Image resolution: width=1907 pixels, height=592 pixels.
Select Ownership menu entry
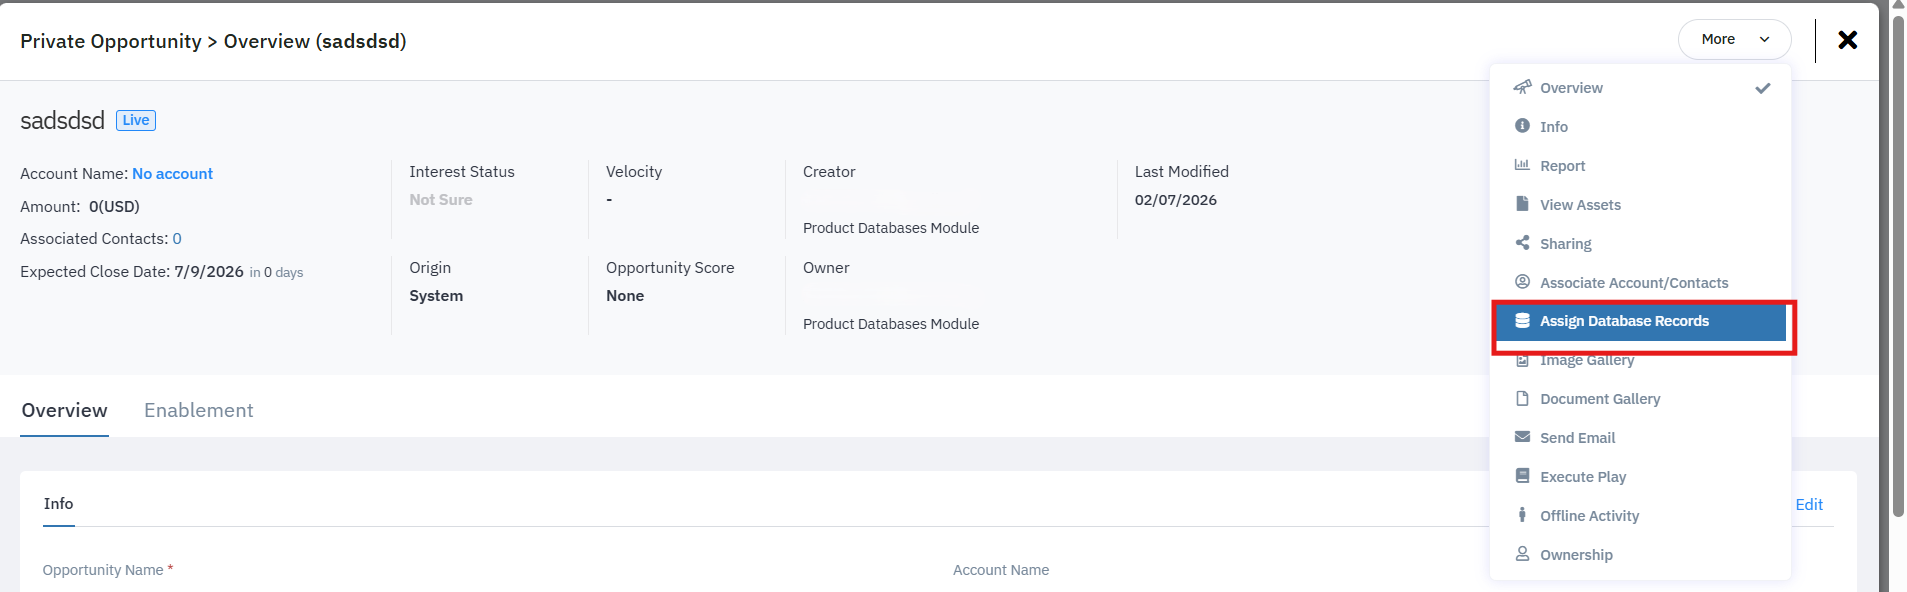(x=1640, y=555)
